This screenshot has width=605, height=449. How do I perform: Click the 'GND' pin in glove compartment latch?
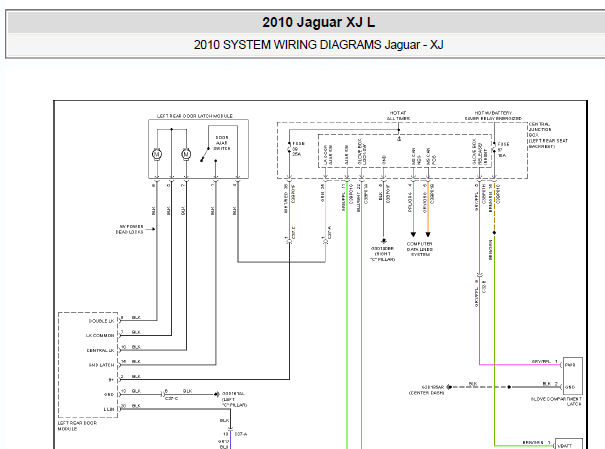point(570,387)
